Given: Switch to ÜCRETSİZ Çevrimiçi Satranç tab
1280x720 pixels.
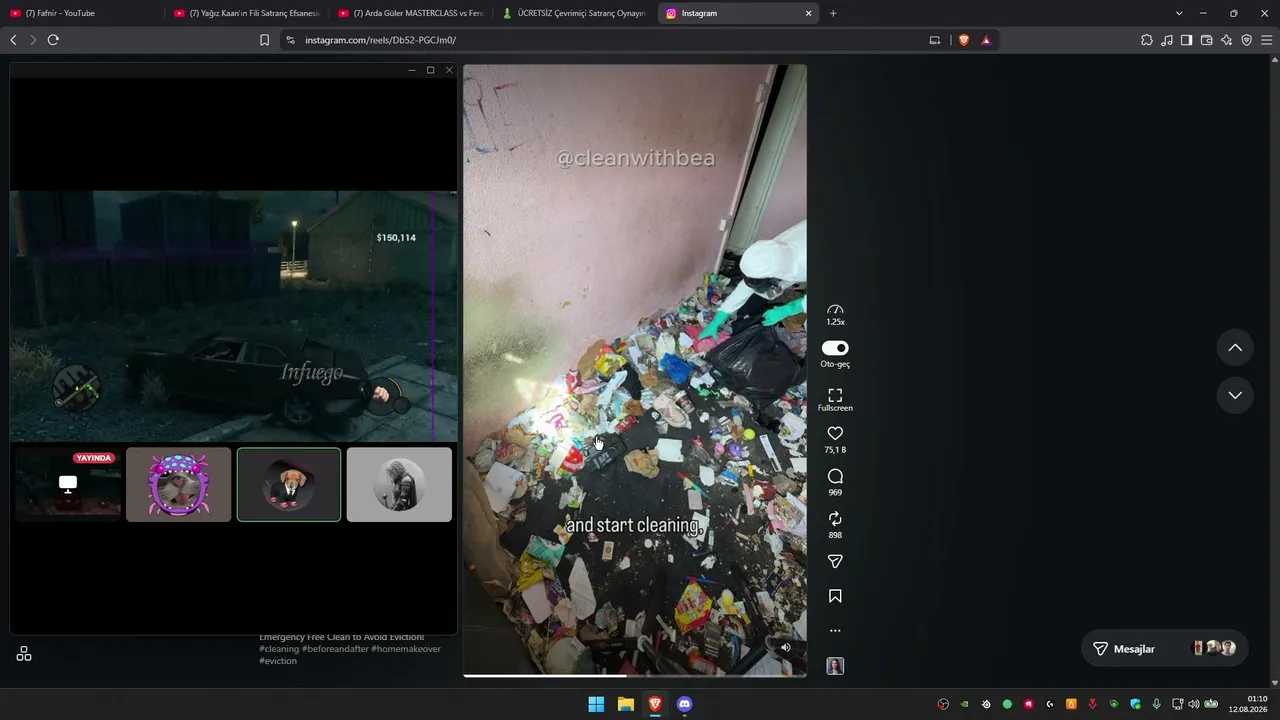Looking at the screenshot, I should coord(574,13).
